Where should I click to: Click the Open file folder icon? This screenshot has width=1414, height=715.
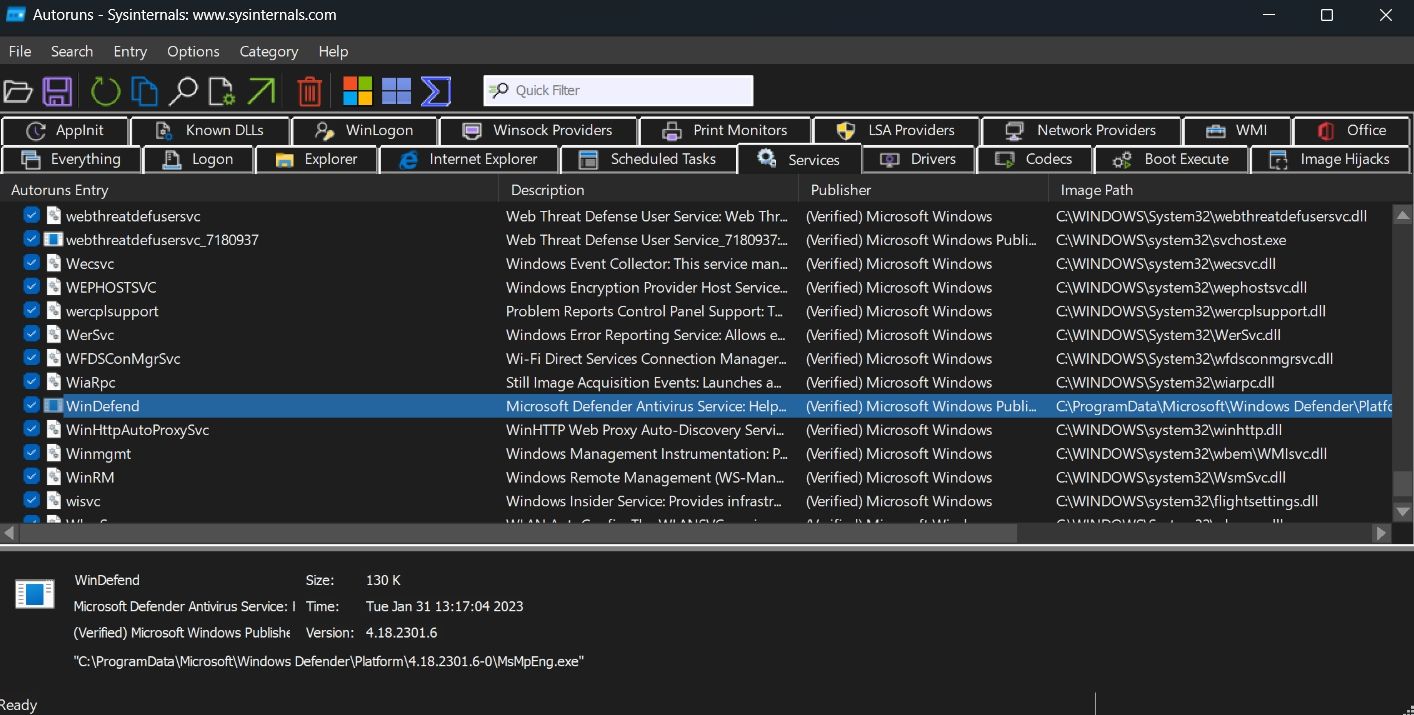[18, 91]
